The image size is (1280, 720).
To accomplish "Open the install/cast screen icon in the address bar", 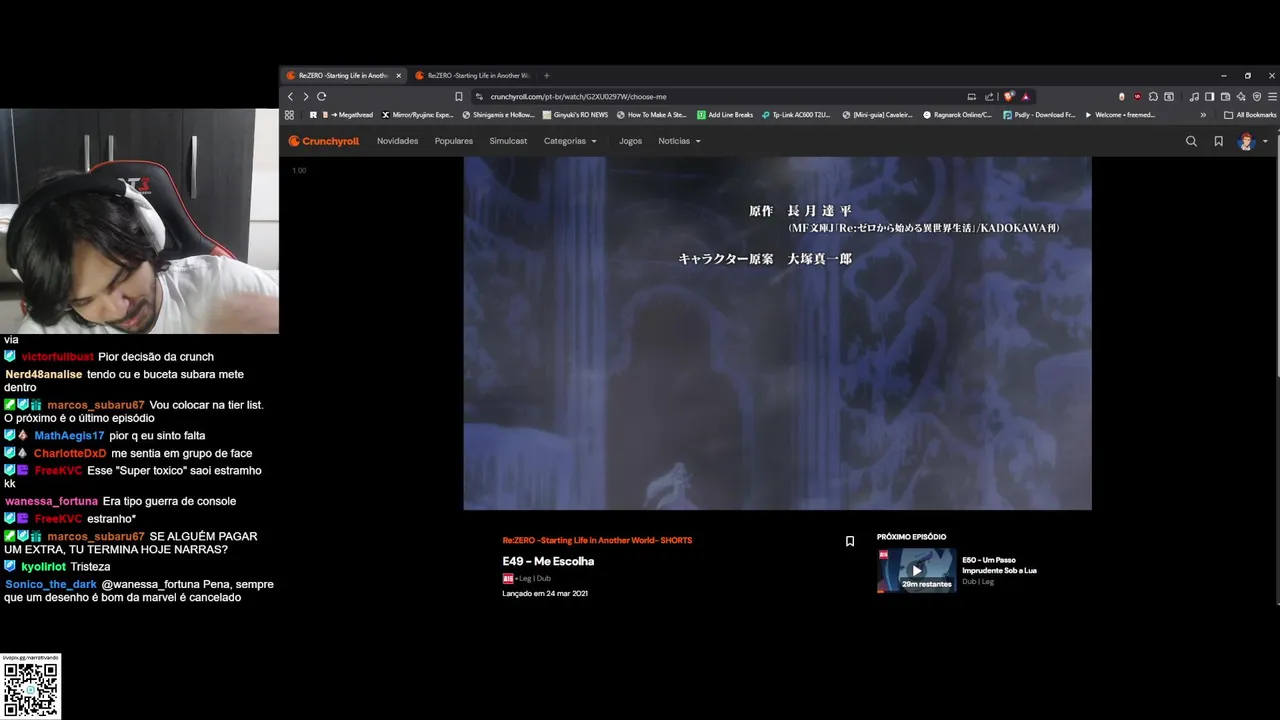I will click(971, 96).
